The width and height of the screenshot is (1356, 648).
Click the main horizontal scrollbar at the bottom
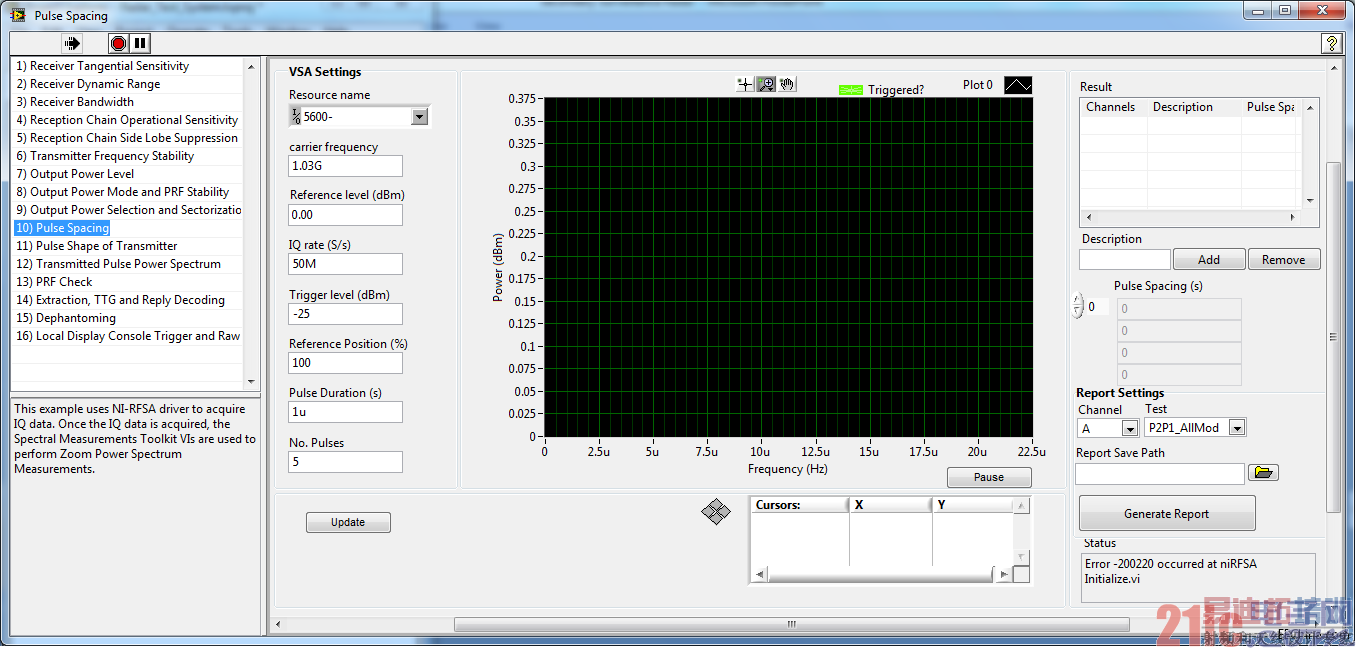(791, 625)
